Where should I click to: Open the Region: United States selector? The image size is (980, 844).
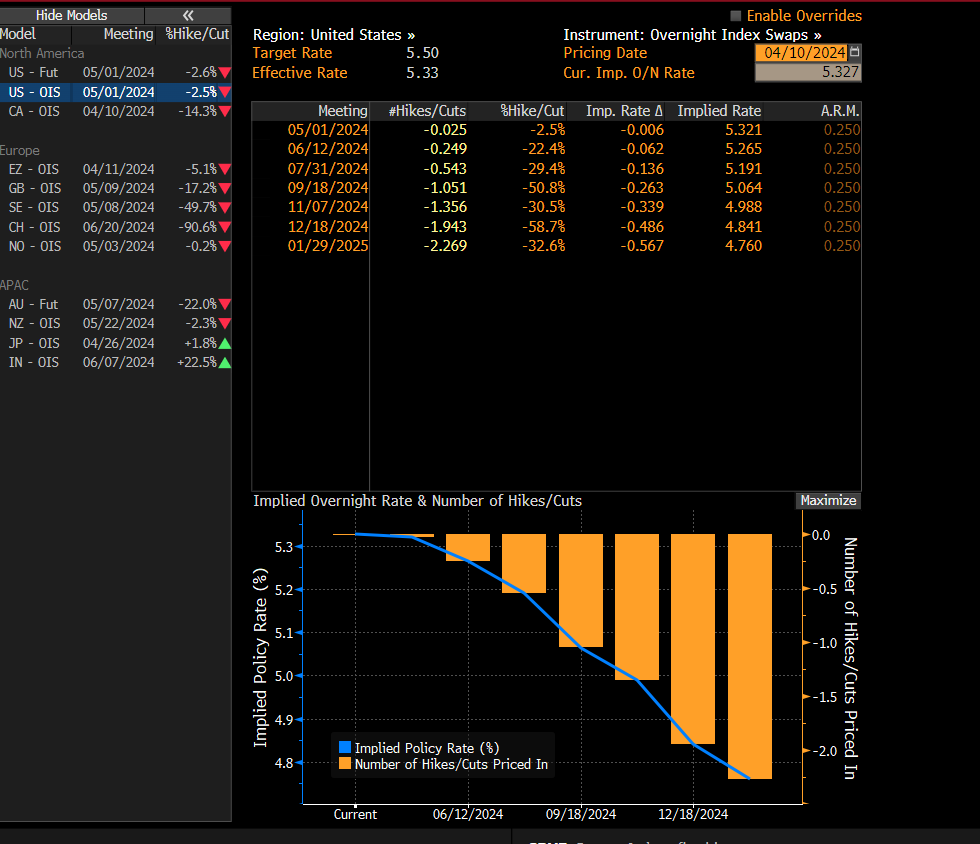[334, 35]
